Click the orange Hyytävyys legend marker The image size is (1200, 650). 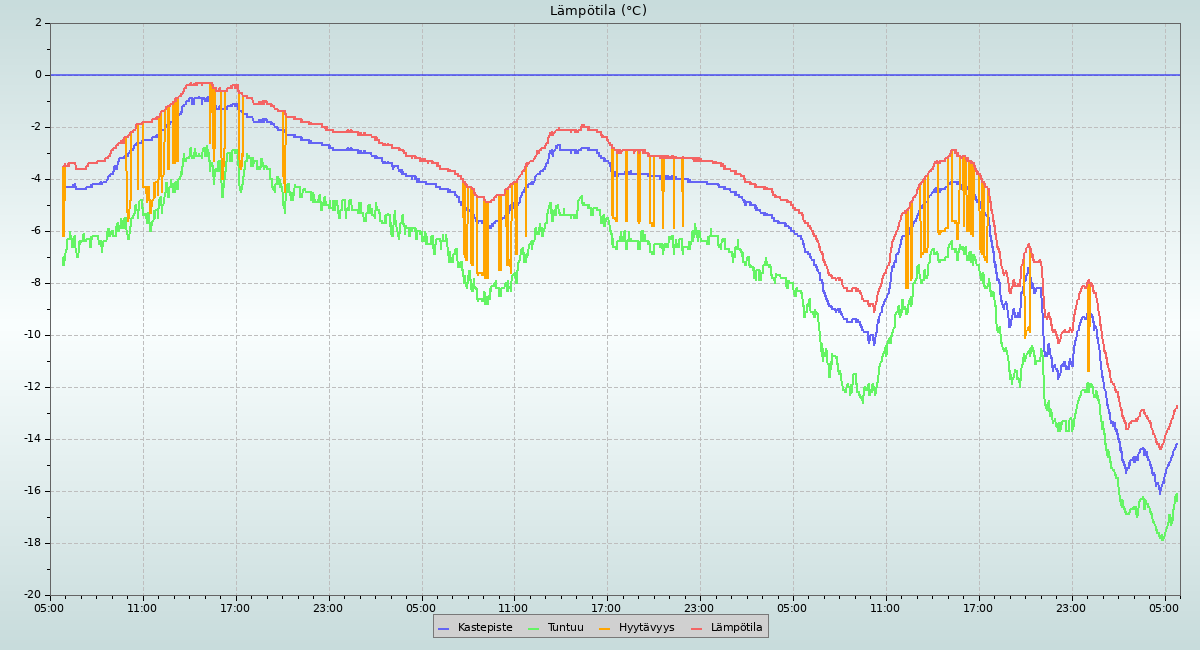(x=605, y=628)
